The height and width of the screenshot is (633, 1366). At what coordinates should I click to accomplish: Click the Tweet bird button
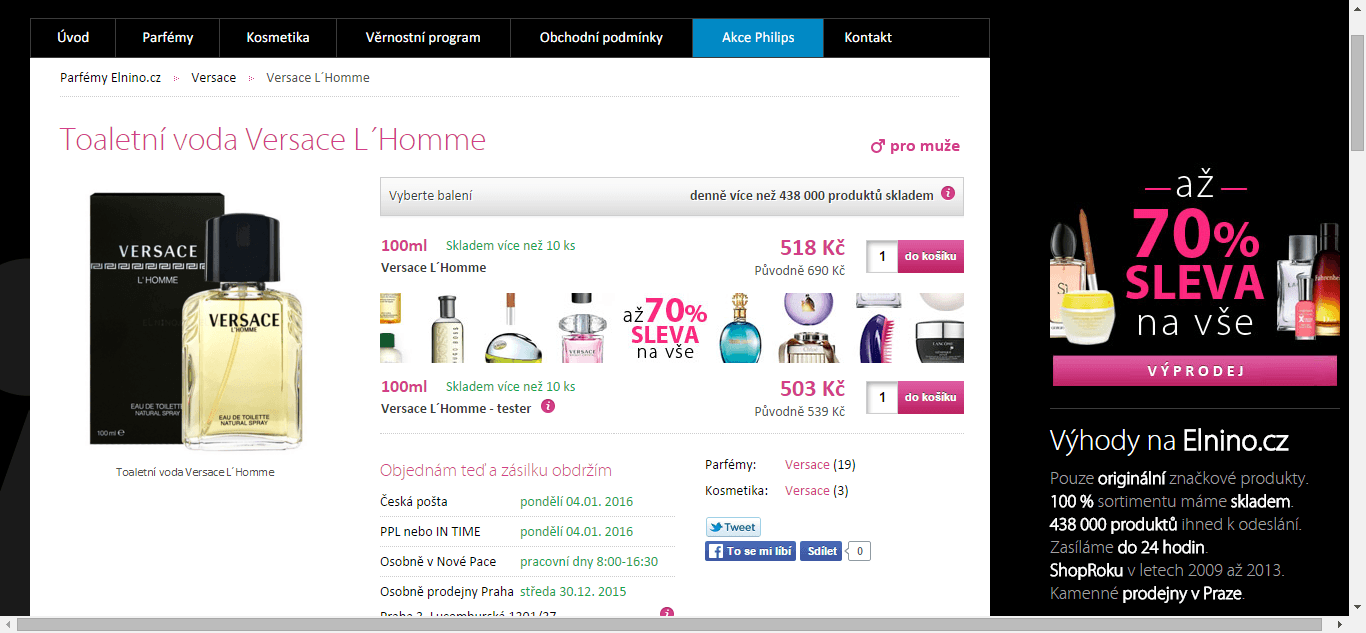(x=733, y=527)
